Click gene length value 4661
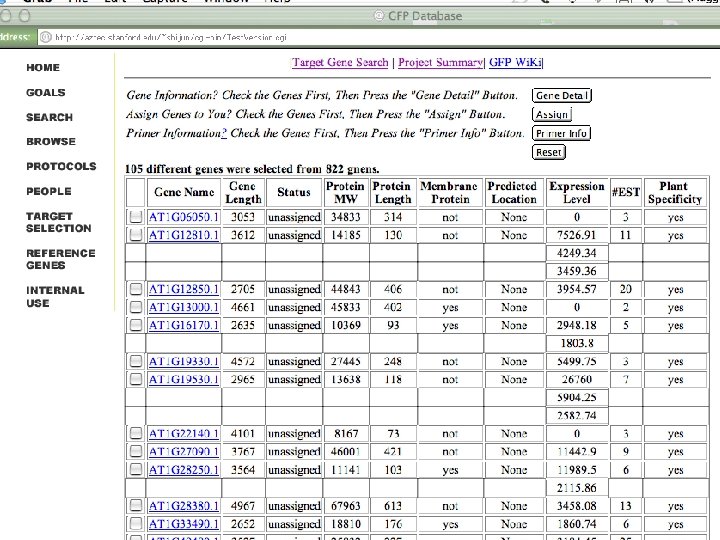The image size is (720, 540). (243, 307)
